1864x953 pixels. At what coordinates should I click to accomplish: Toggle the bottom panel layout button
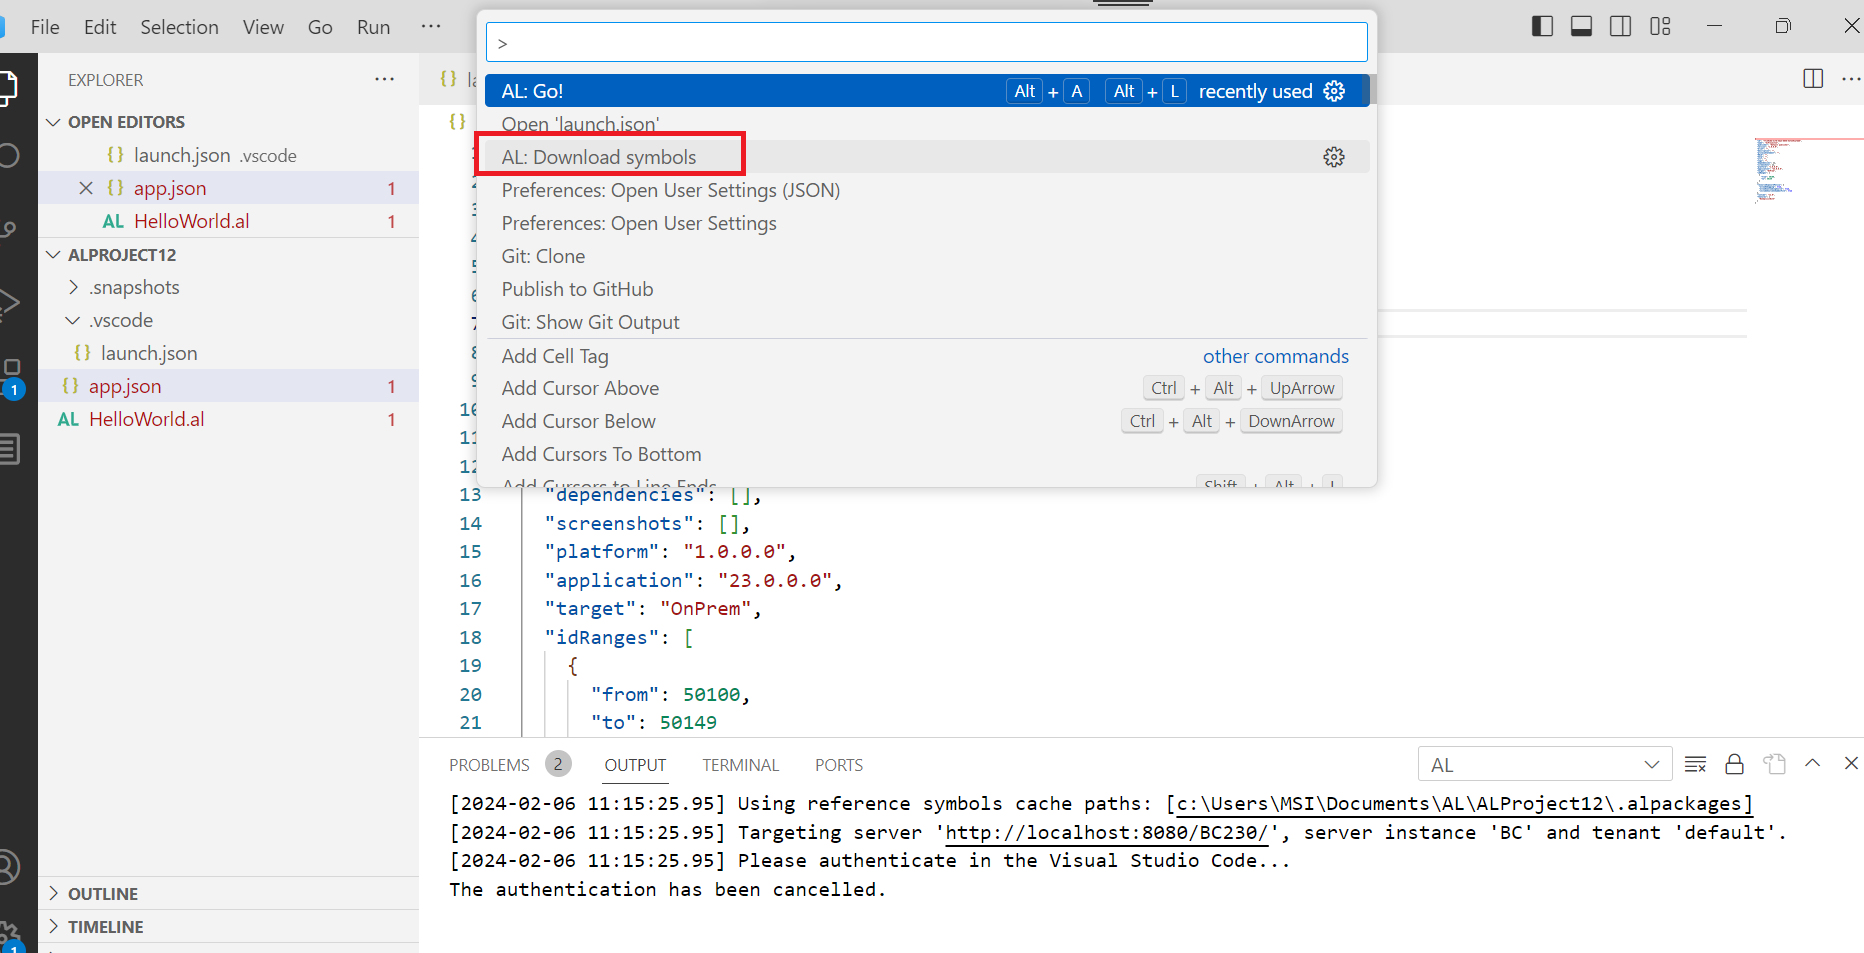1581,27
